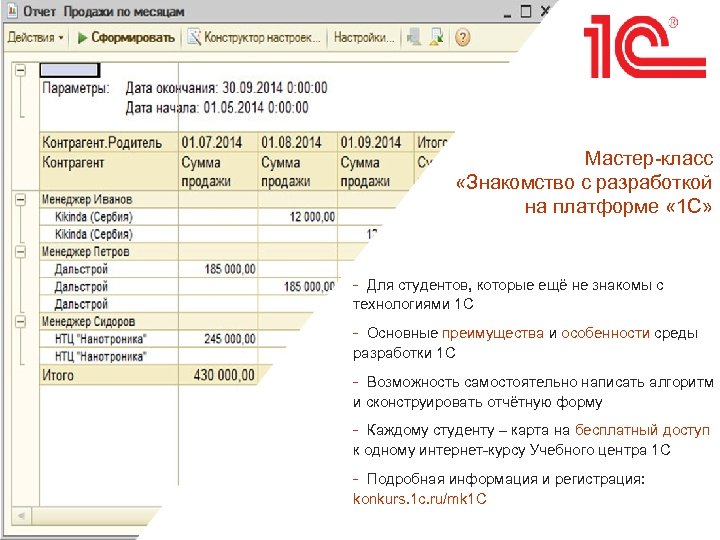
Task: Collapse the Менеджер Петров group
Action: pos(21,252)
